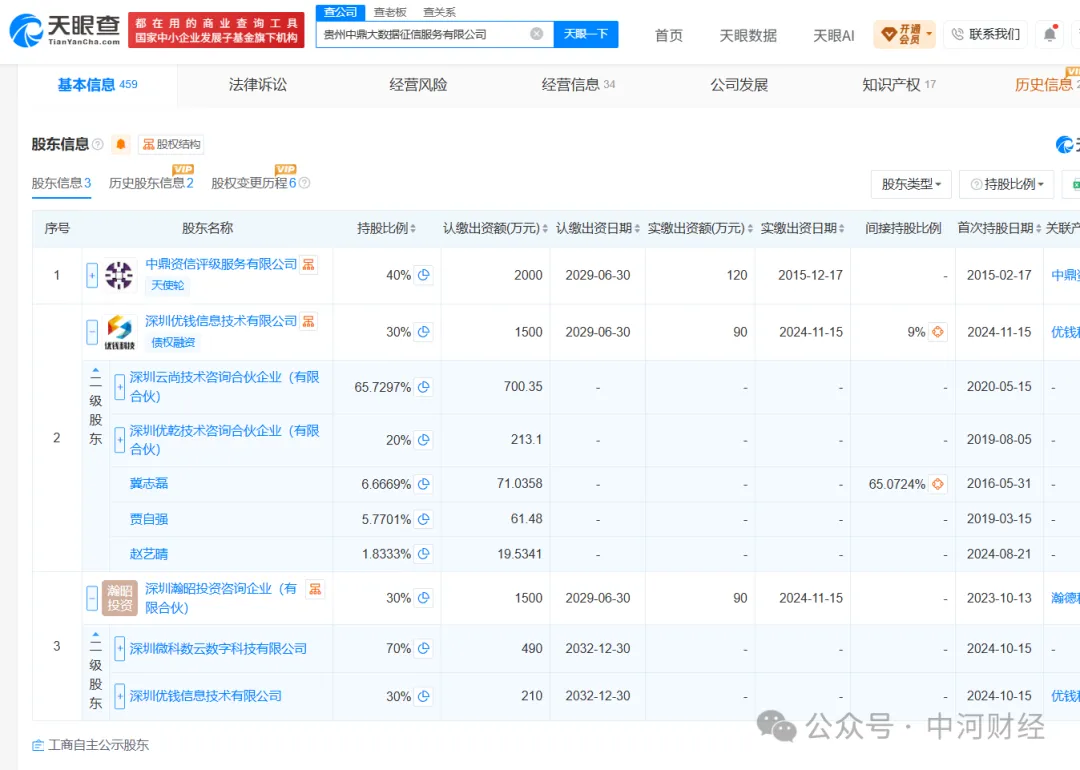
Task: Click the 瀚昭投资 logo thumbnail
Action: point(119,598)
